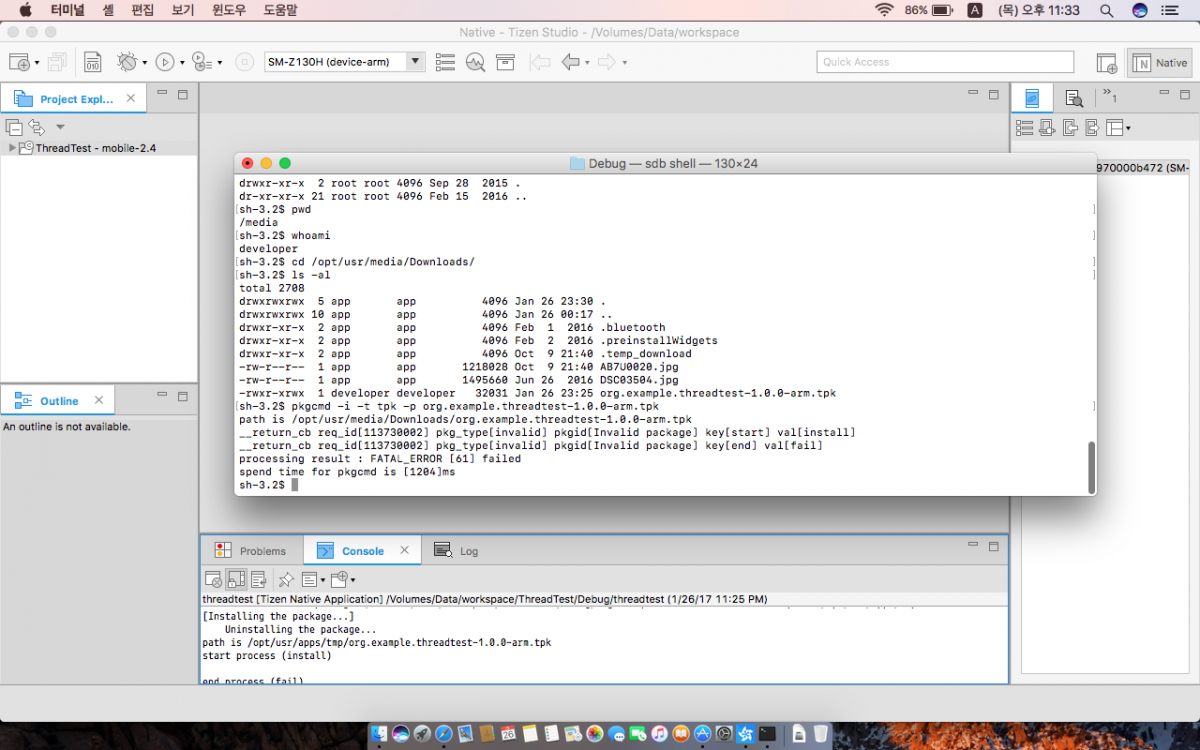Click the Open Perspective icon beside Native
This screenshot has height=750, width=1200.
[x=1106, y=63]
